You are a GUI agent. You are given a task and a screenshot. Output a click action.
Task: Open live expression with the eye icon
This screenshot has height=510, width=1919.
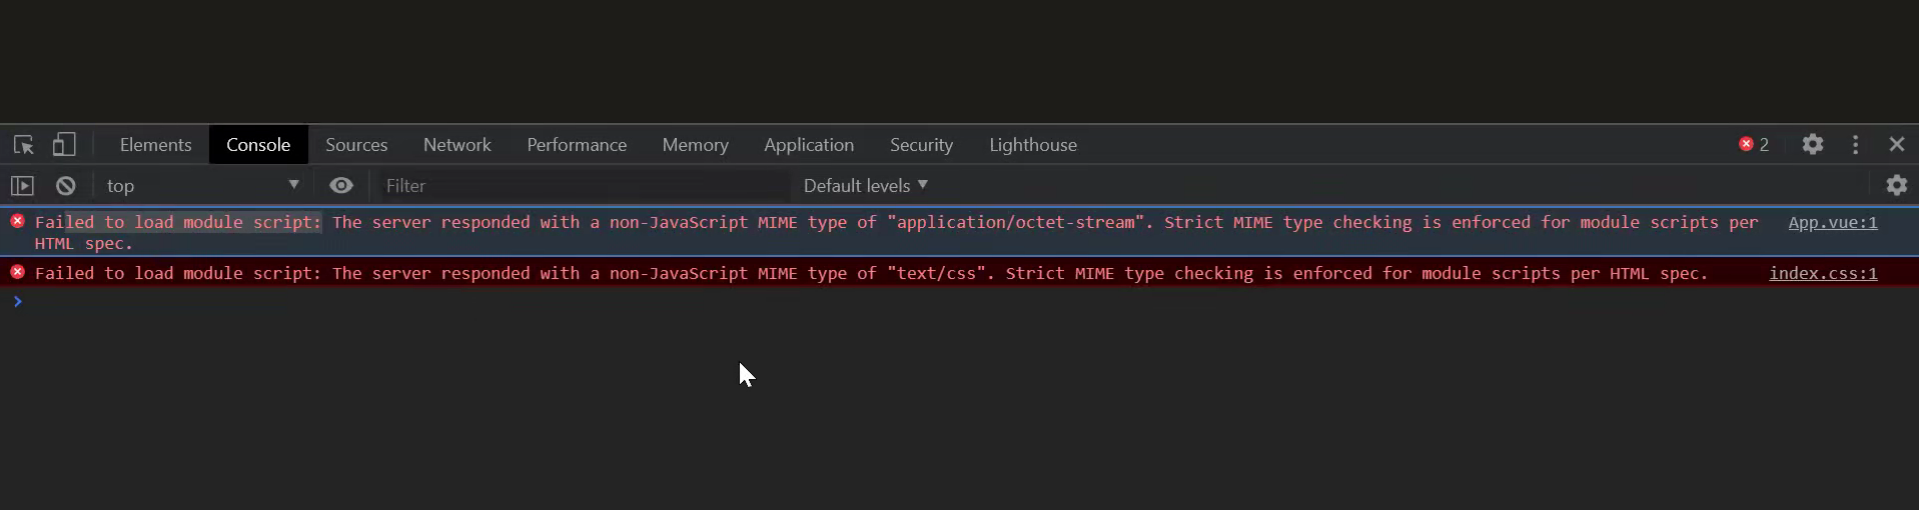(x=341, y=186)
